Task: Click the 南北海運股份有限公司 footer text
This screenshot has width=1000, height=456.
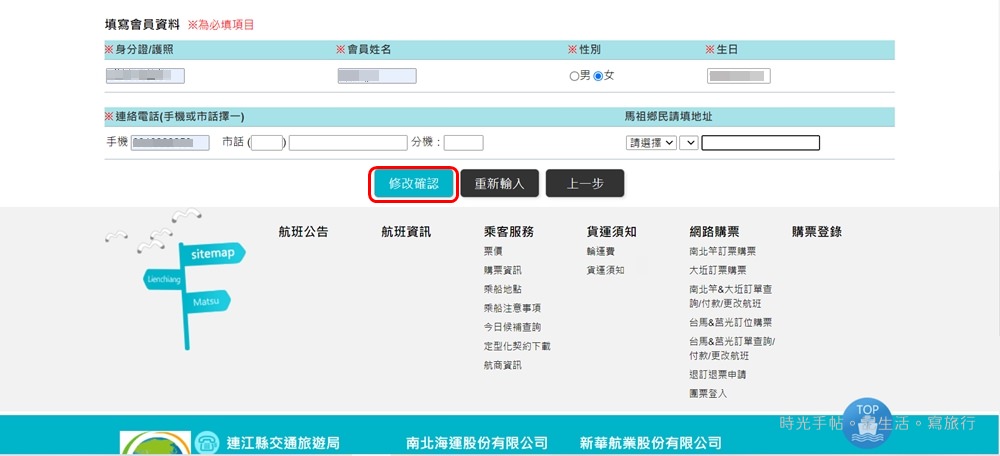Action: pos(477,443)
